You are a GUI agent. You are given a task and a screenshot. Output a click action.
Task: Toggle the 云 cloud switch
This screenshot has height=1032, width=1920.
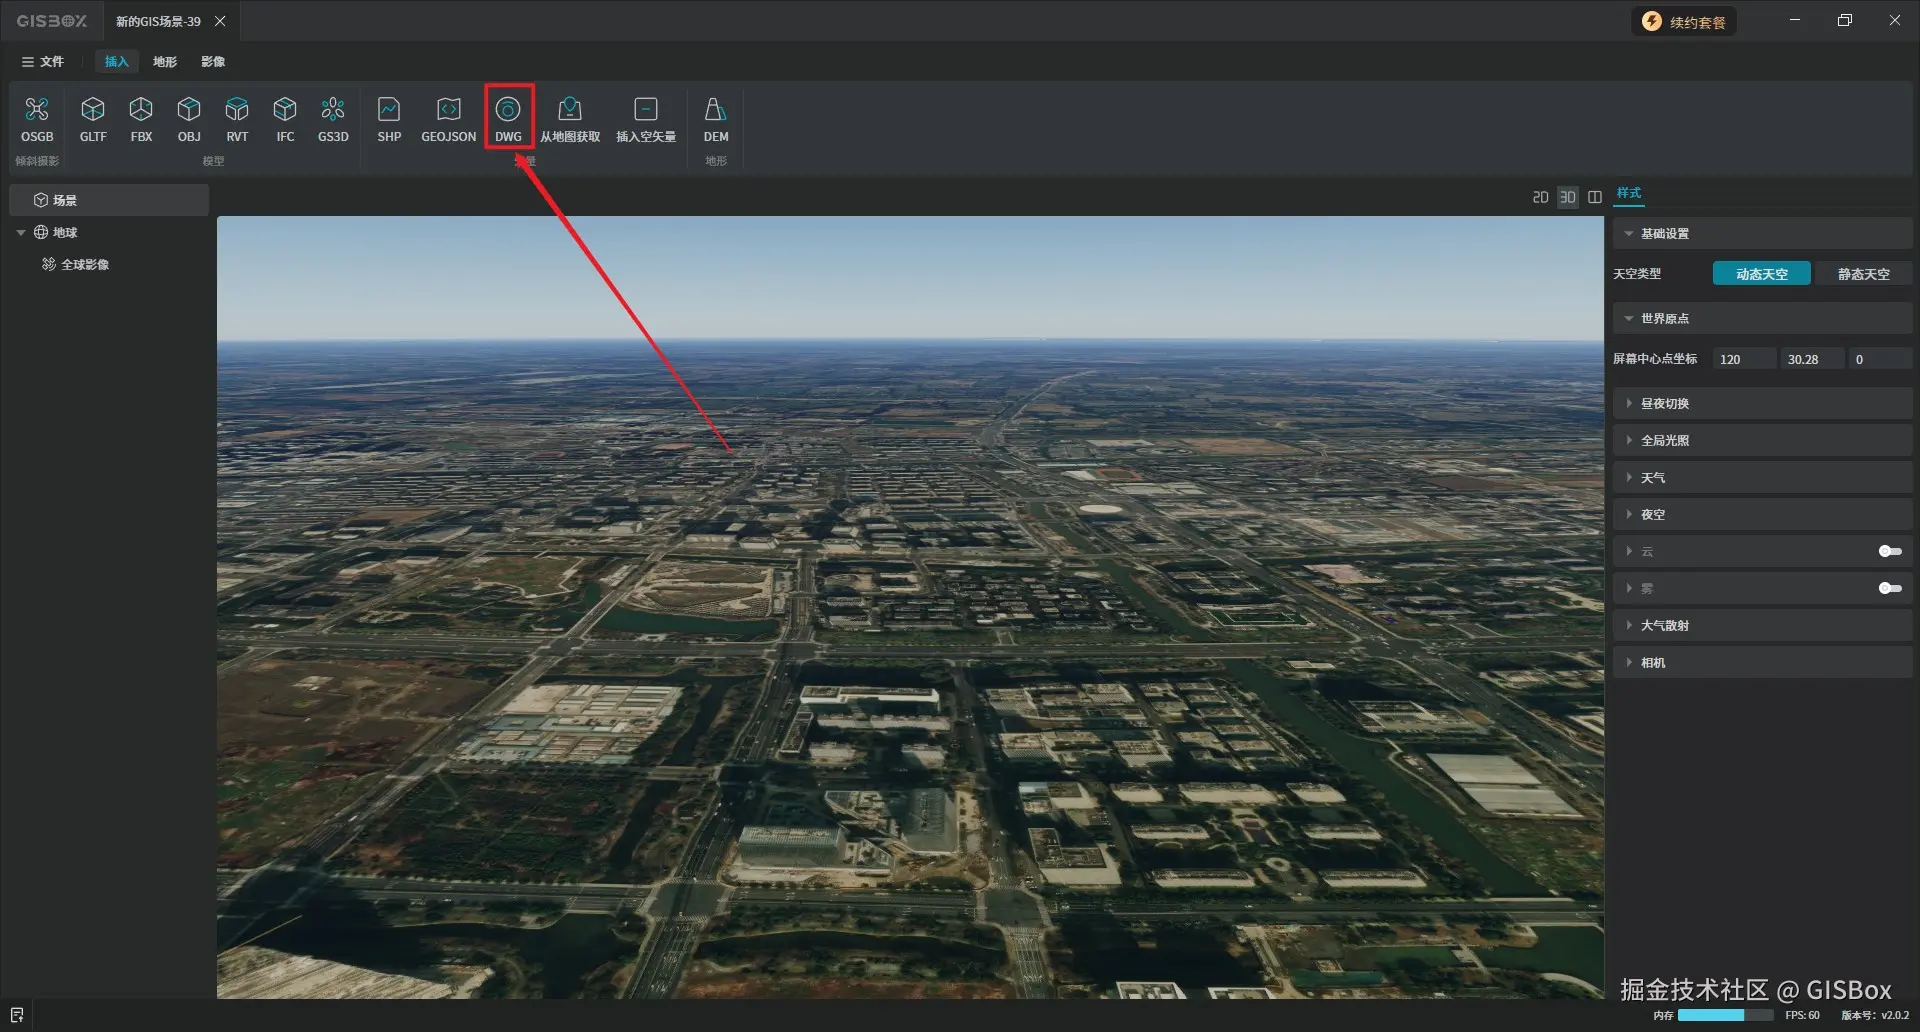click(x=1890, y=551)
